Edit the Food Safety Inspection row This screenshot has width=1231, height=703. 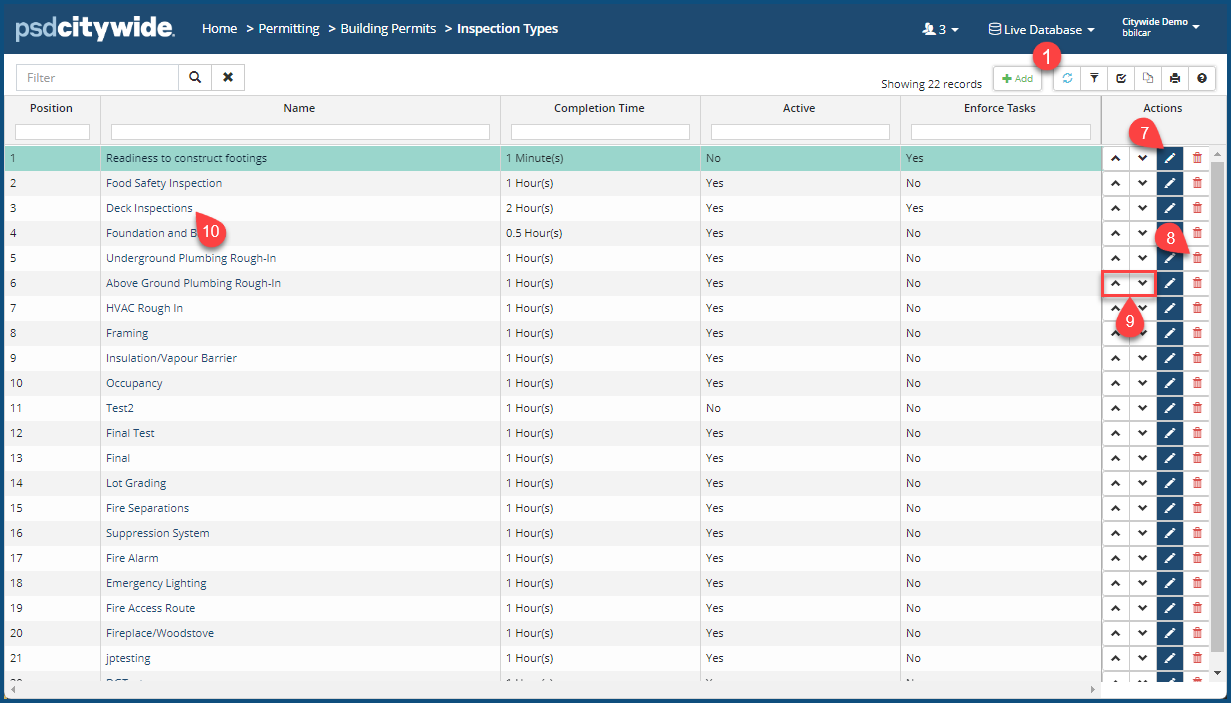tap(1169, 183)
